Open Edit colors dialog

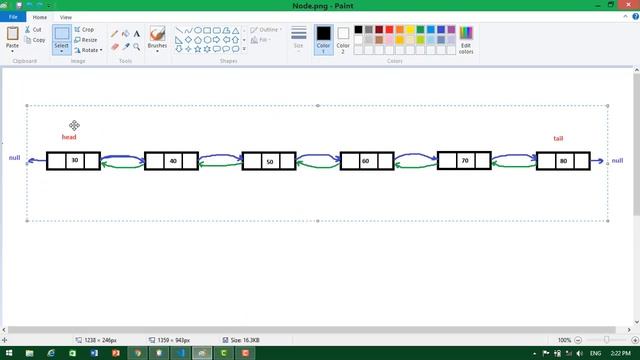[x=466, y=40]
